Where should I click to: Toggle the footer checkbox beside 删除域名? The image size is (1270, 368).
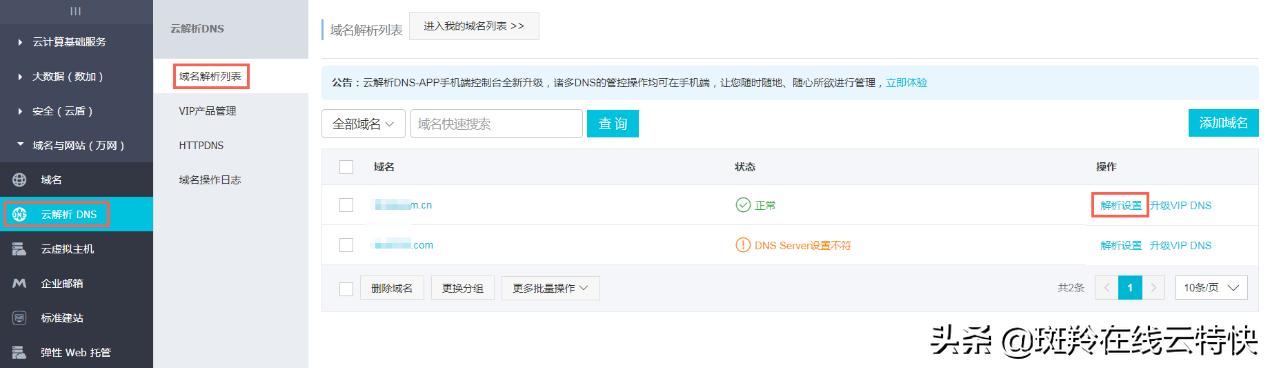pyautogui.click(x=347, y=288)
